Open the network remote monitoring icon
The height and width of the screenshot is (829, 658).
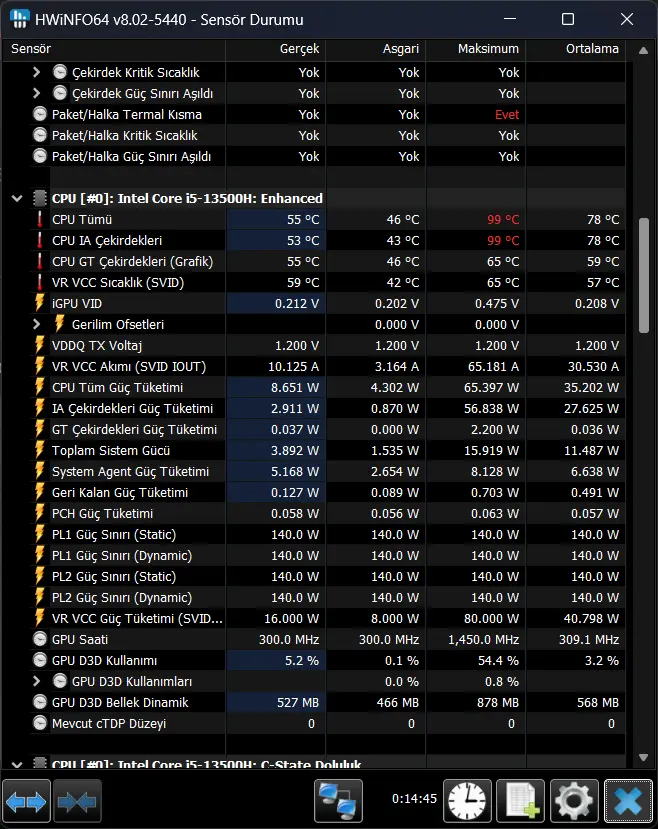(338, 802)
